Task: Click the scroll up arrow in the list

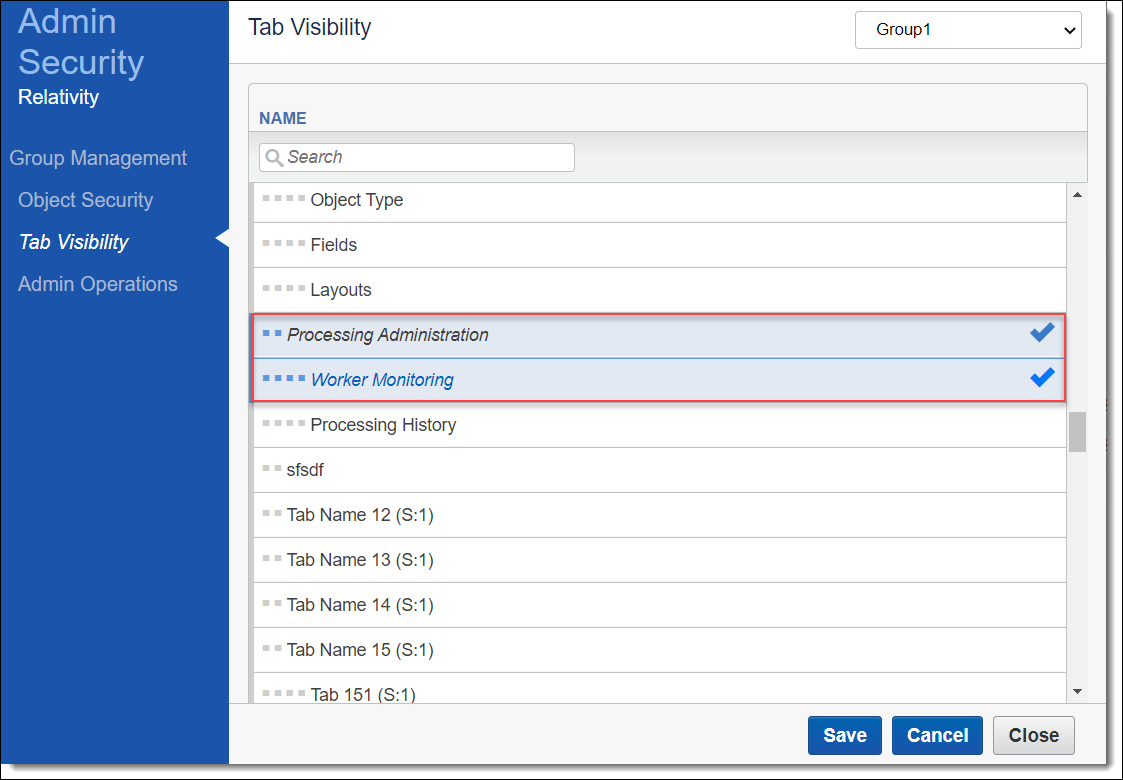Action: 1077,195
